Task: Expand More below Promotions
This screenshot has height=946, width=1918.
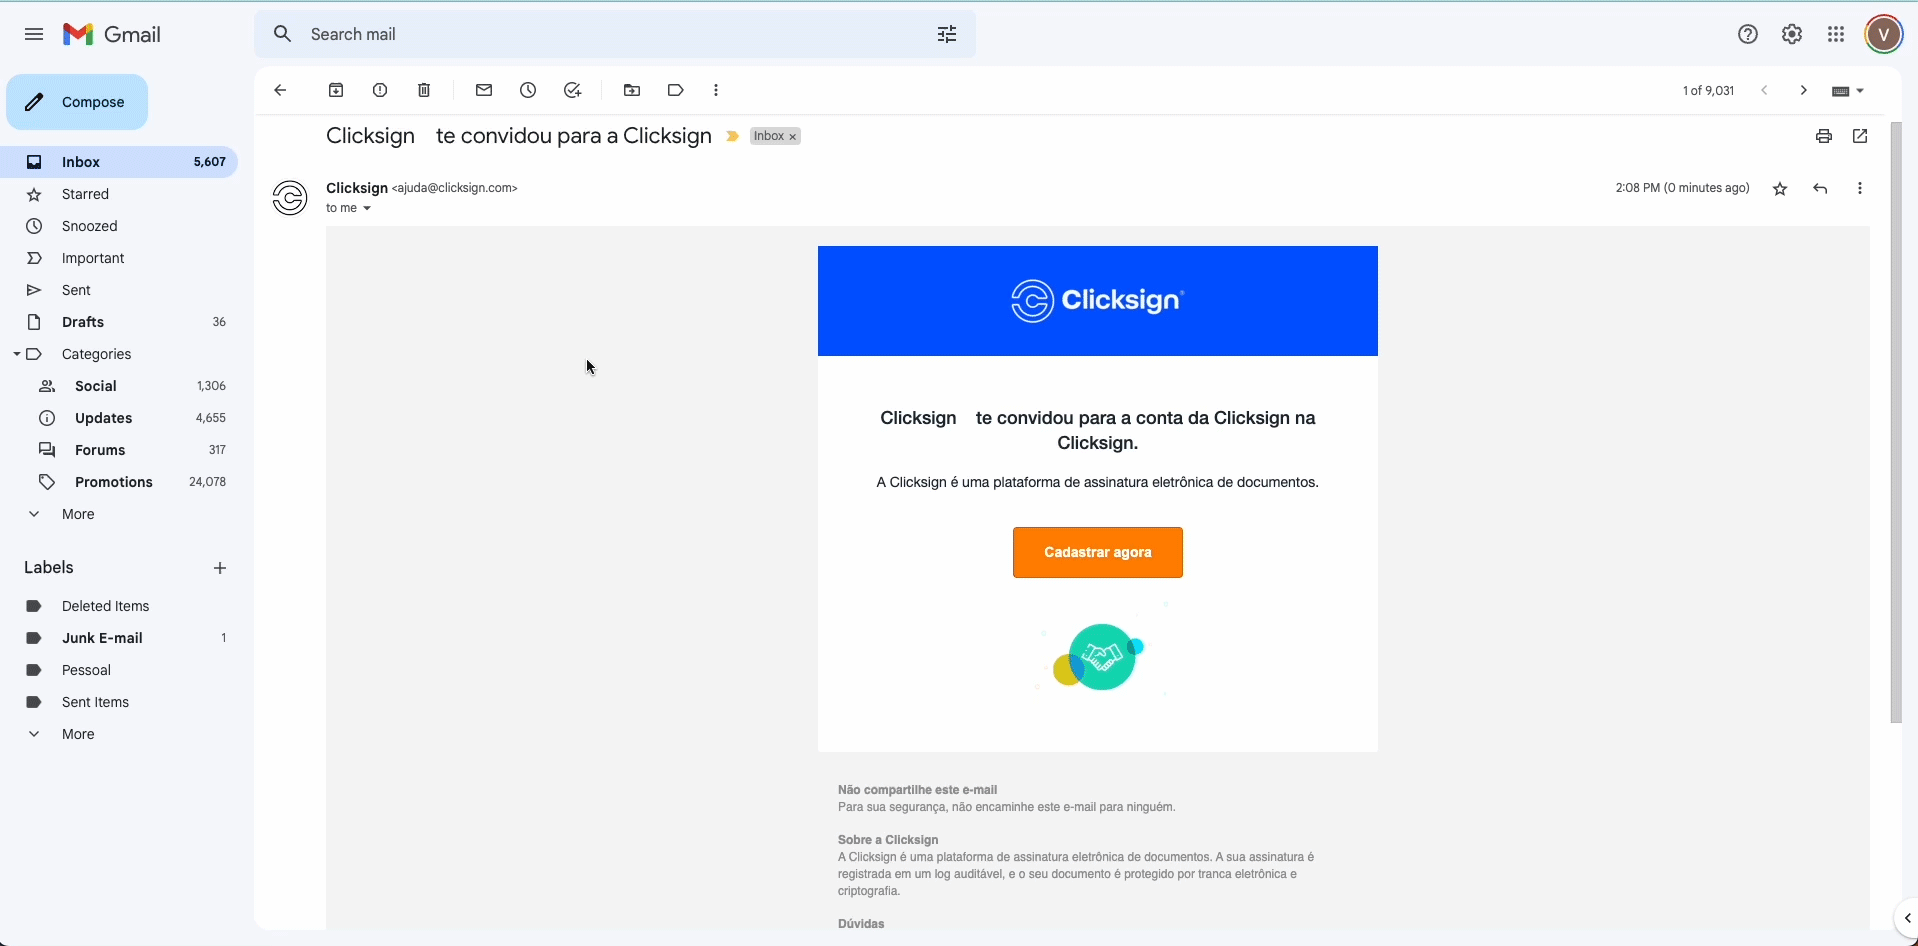Action: click(78, 514)
